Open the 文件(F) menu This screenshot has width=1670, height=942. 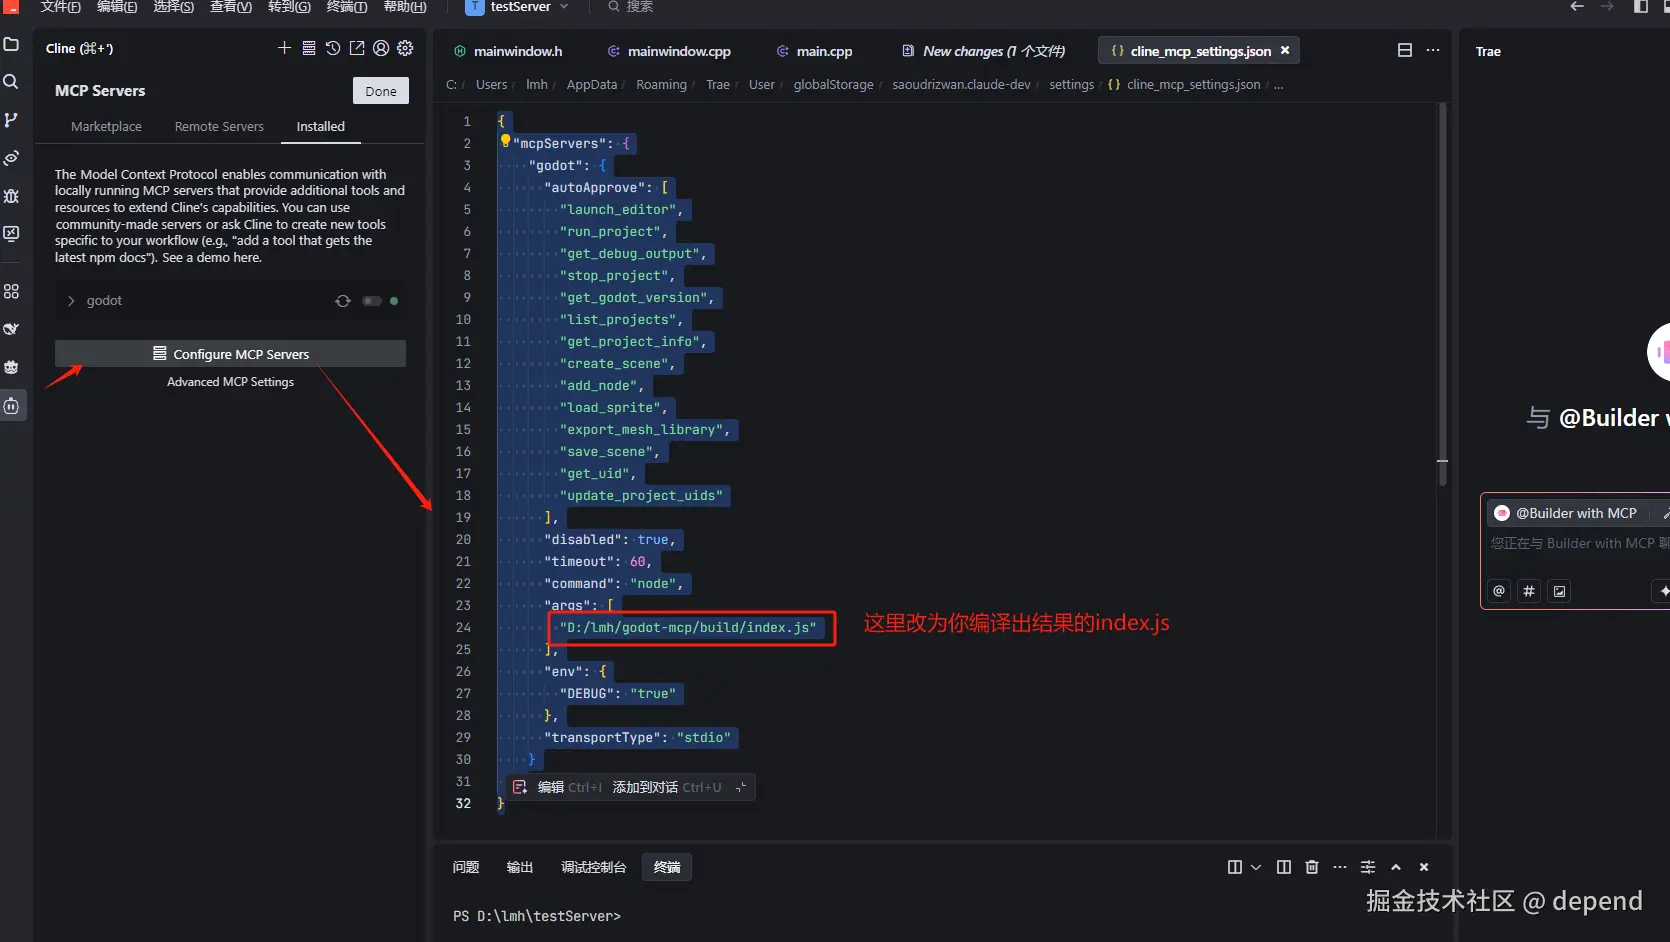pyautogui.click(x=60, y=7)
